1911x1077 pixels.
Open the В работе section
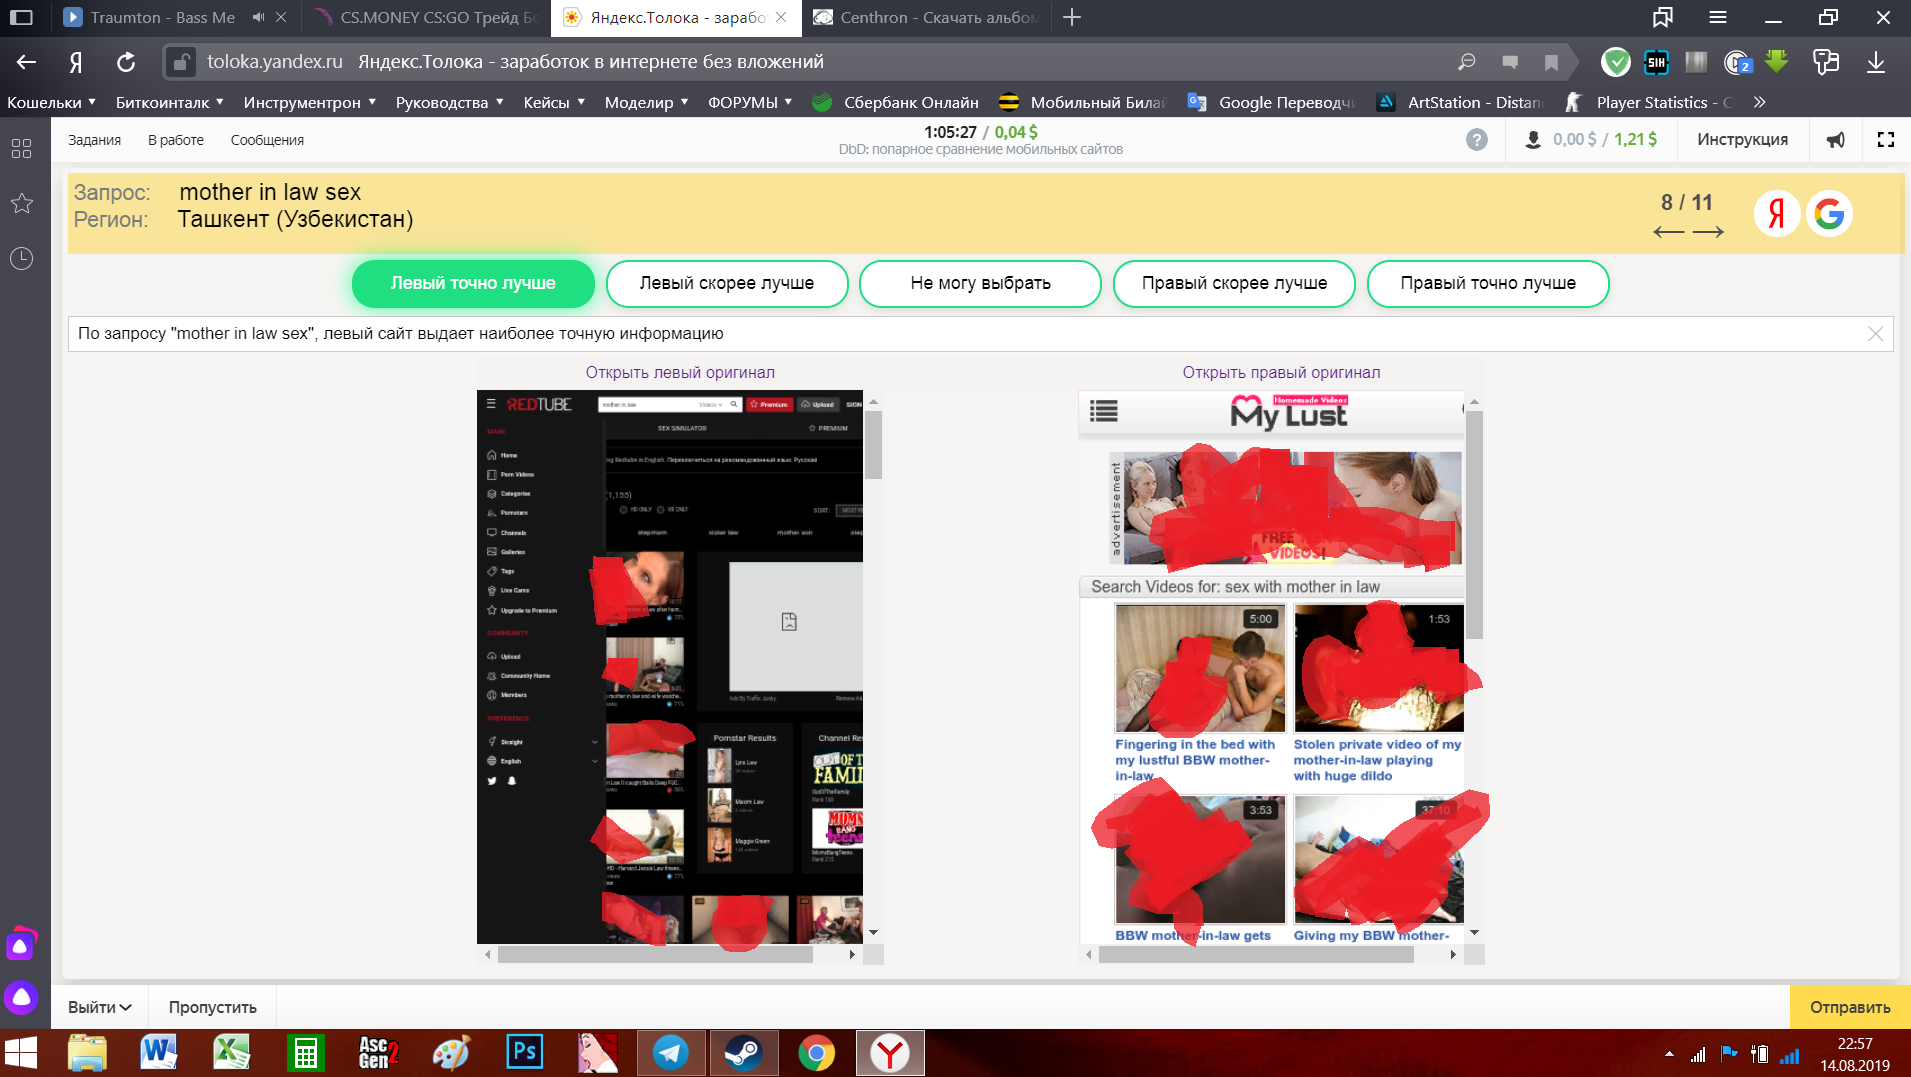[x=176, y=140]
